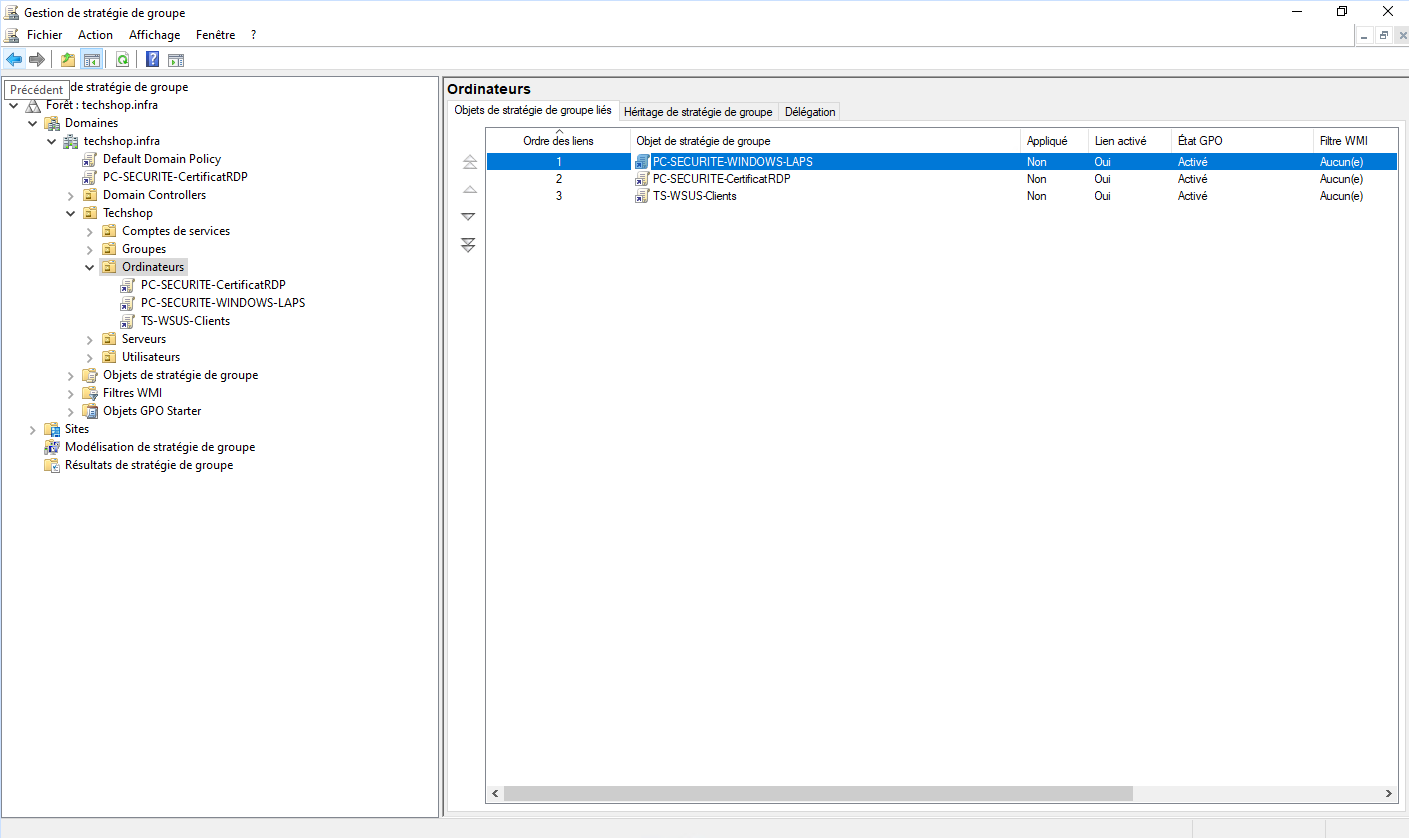Image resolution: width=1409 pixels, height=838 pixels.
Task: Click the up one level folder icon
Action: (68, 59)
